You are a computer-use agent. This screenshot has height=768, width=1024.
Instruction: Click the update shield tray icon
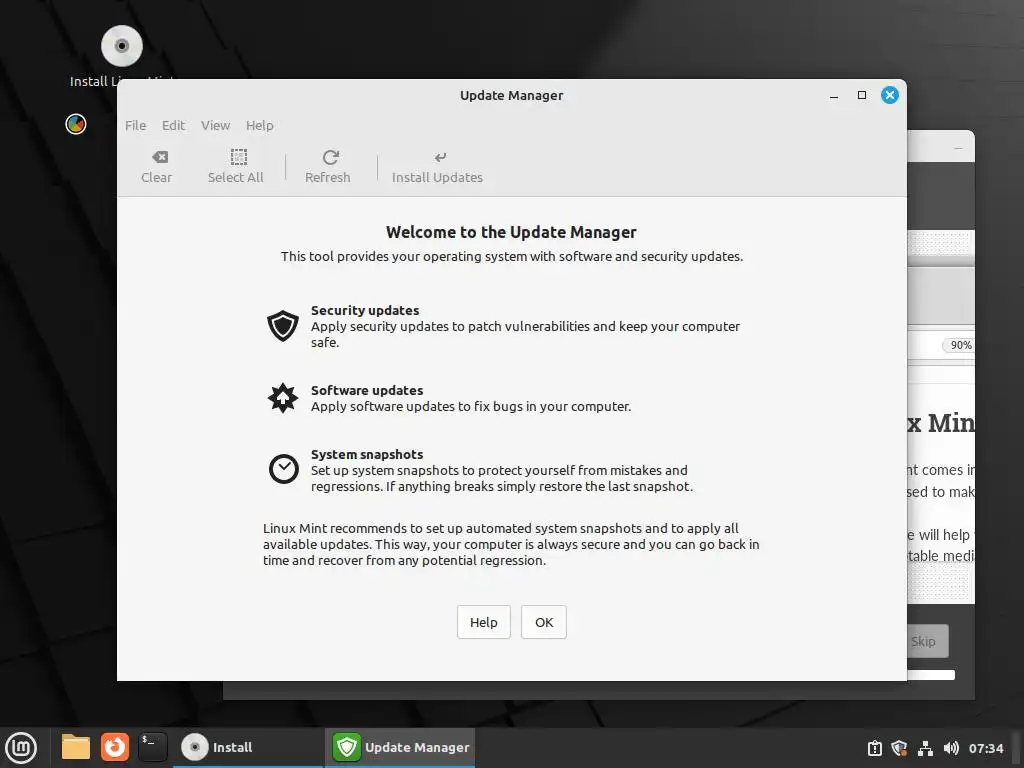(x=899, y=748)
